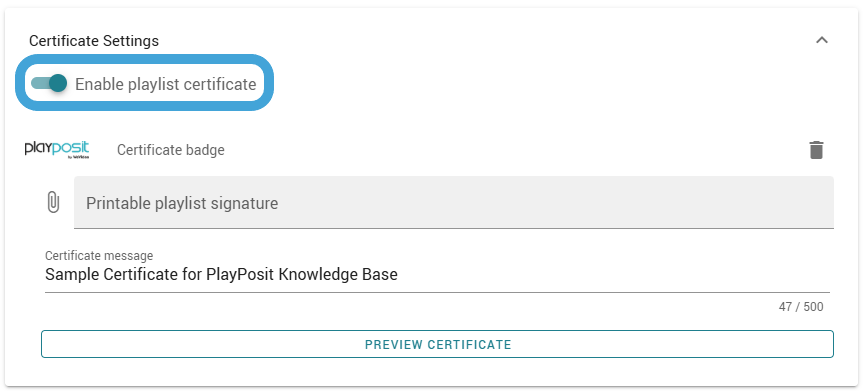
Task: Click the small Certificate message field label
Action: coord(99,256)
